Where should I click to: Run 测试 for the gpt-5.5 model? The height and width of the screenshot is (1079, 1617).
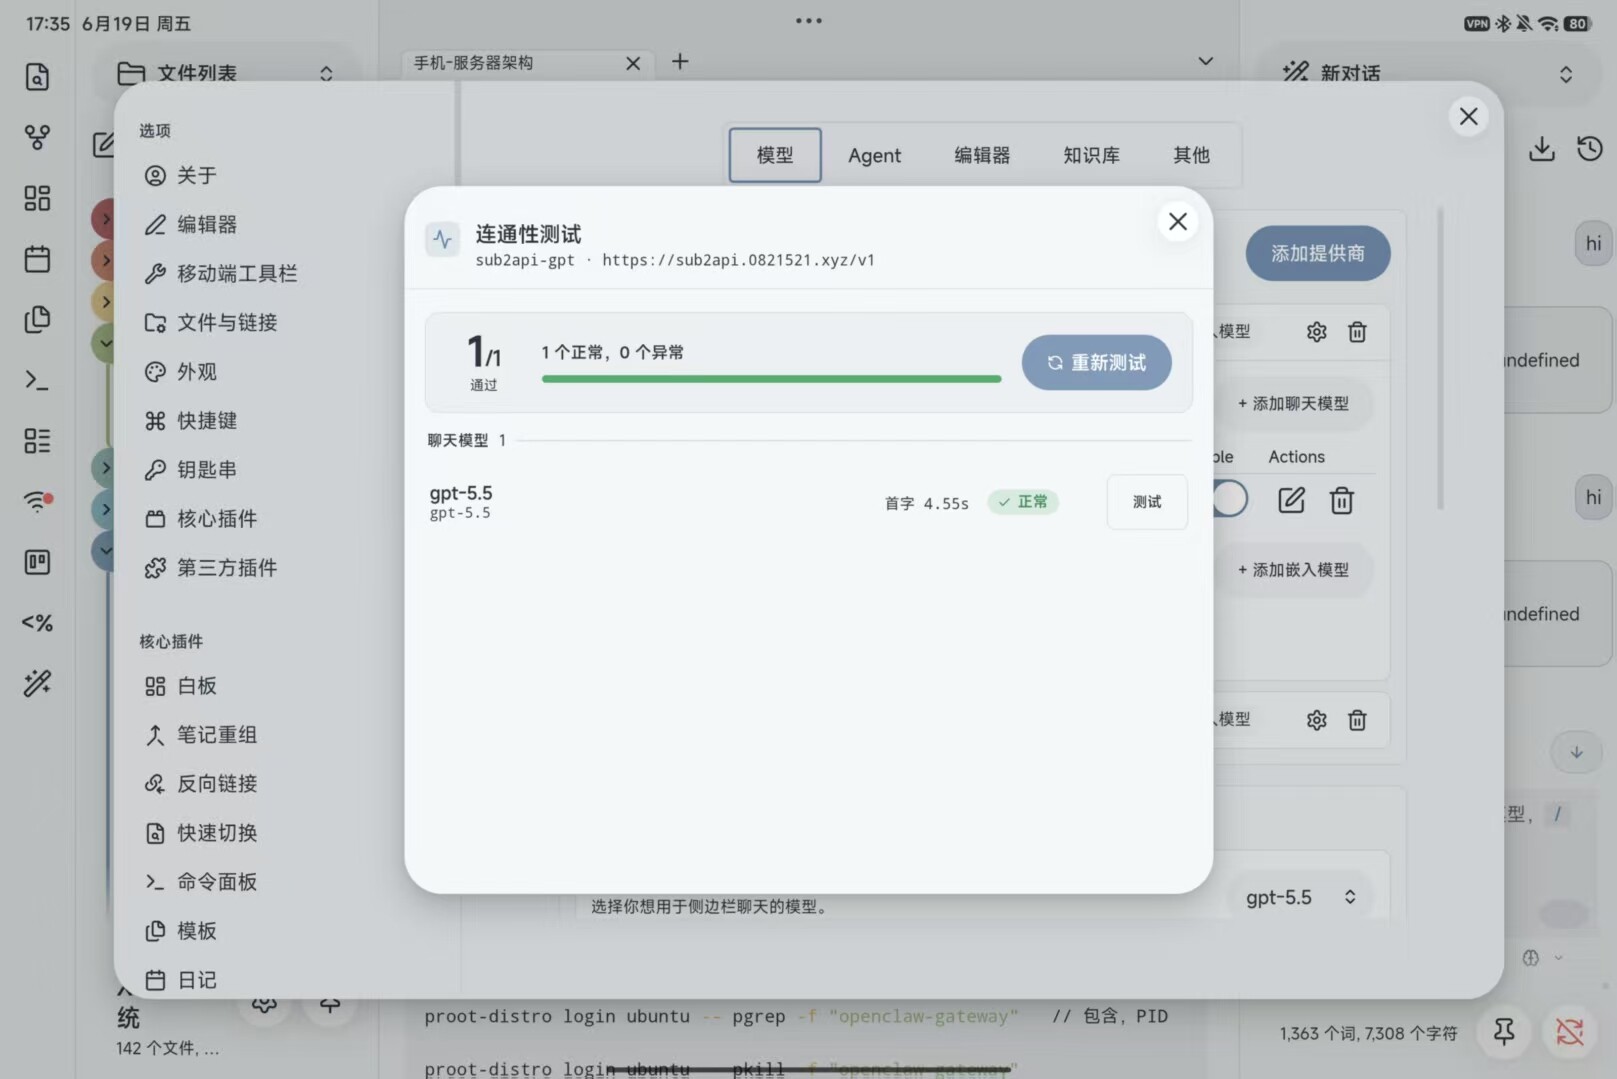[x=1147, y=502]
